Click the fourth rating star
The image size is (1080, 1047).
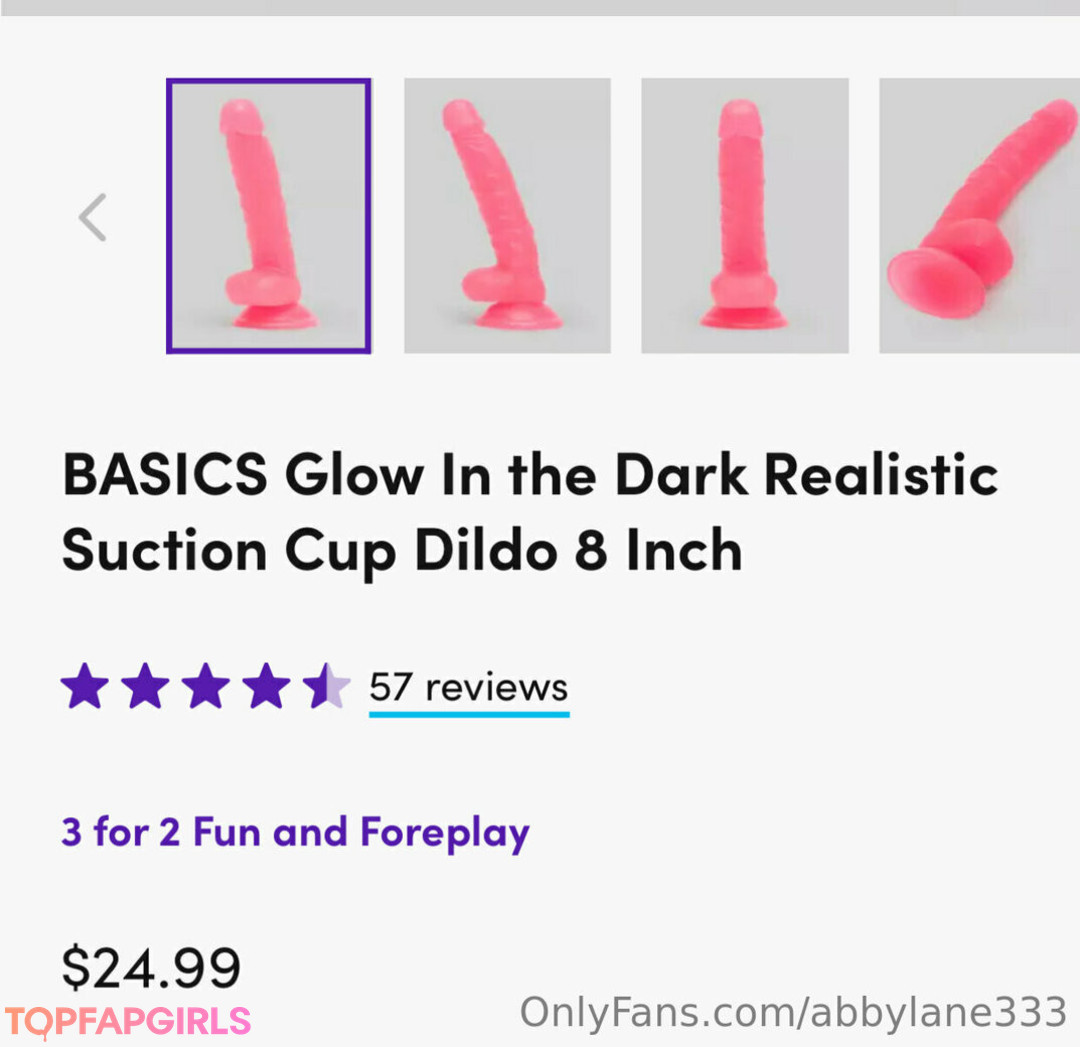tap(266, 688)
